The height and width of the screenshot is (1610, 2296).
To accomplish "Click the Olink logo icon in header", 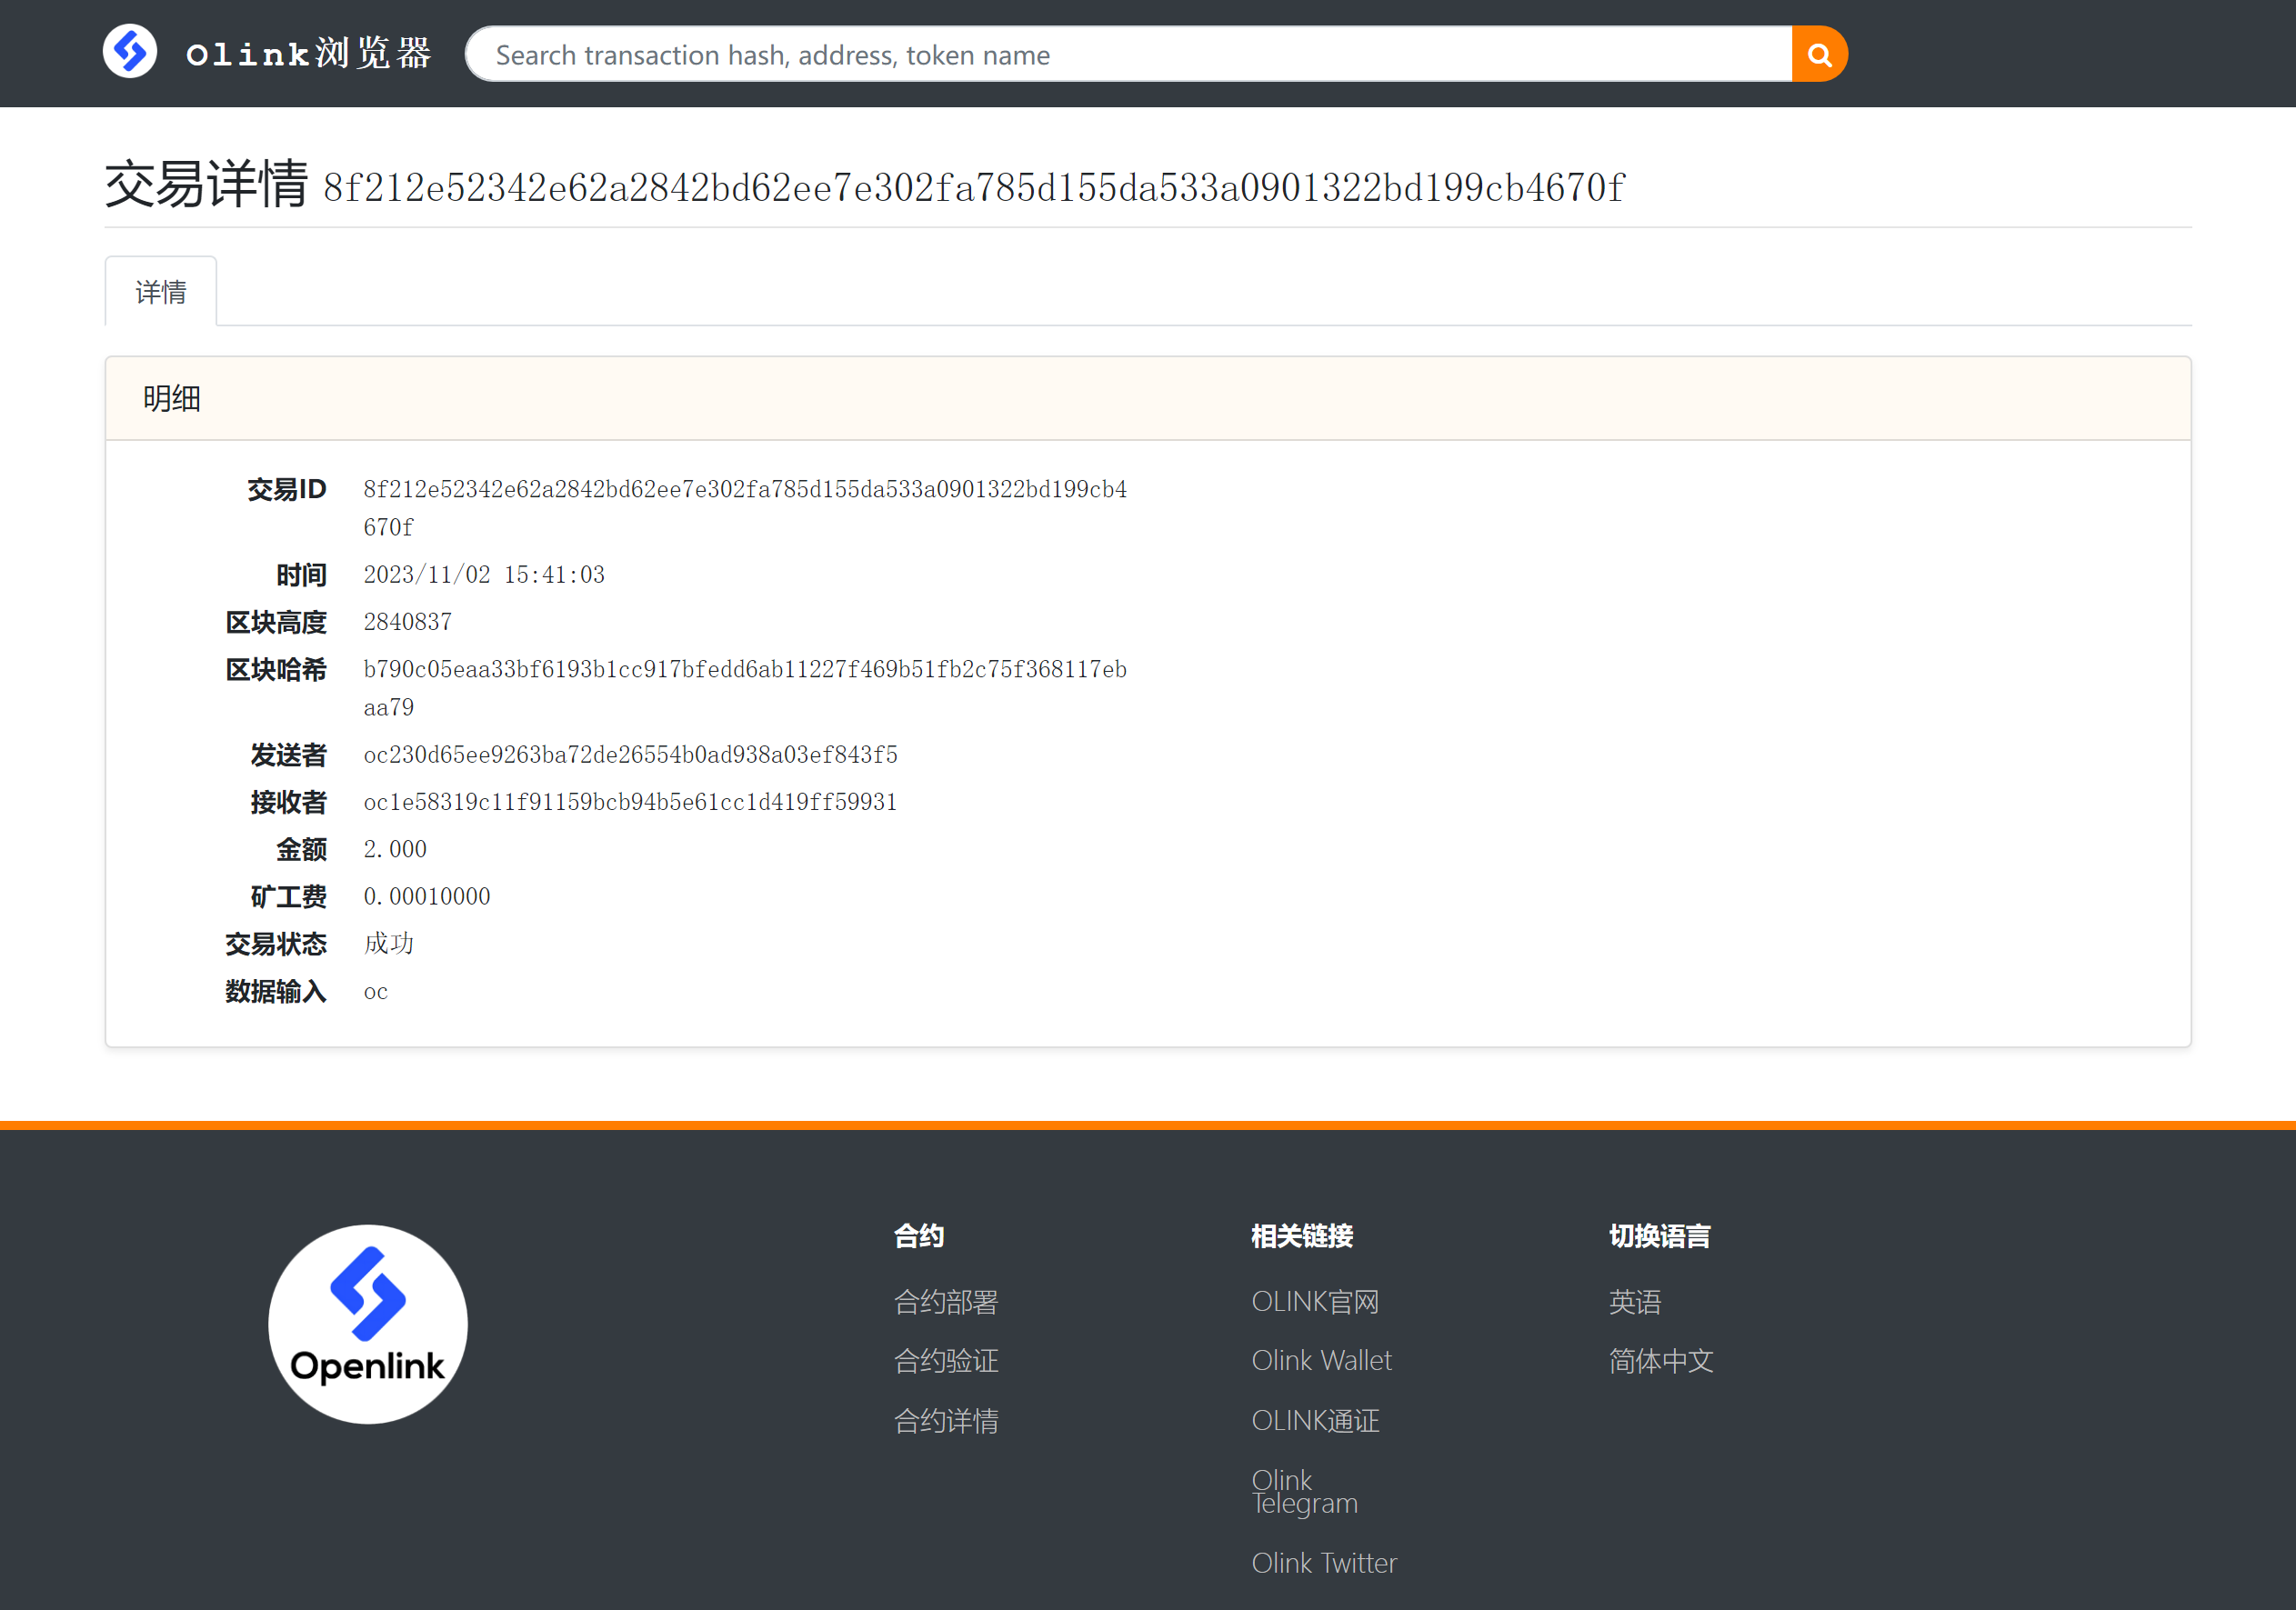I will [130, 52].
